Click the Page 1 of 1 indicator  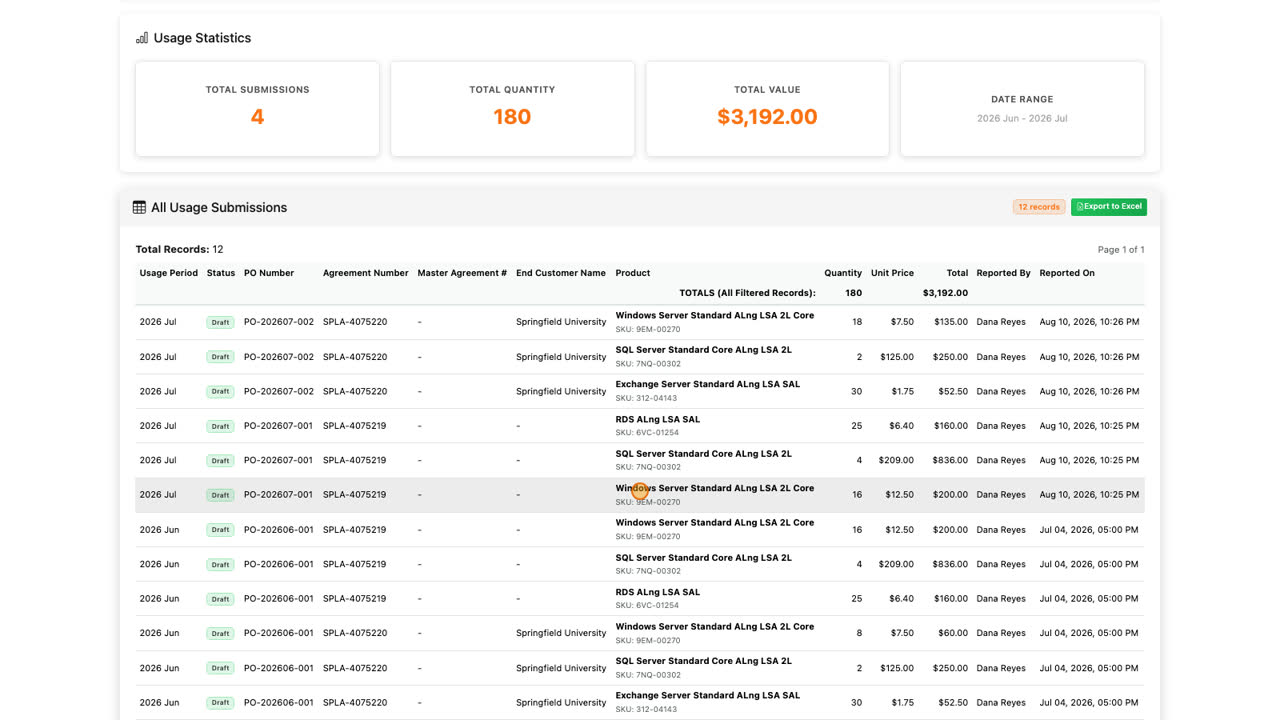[x=1121, y=249]
